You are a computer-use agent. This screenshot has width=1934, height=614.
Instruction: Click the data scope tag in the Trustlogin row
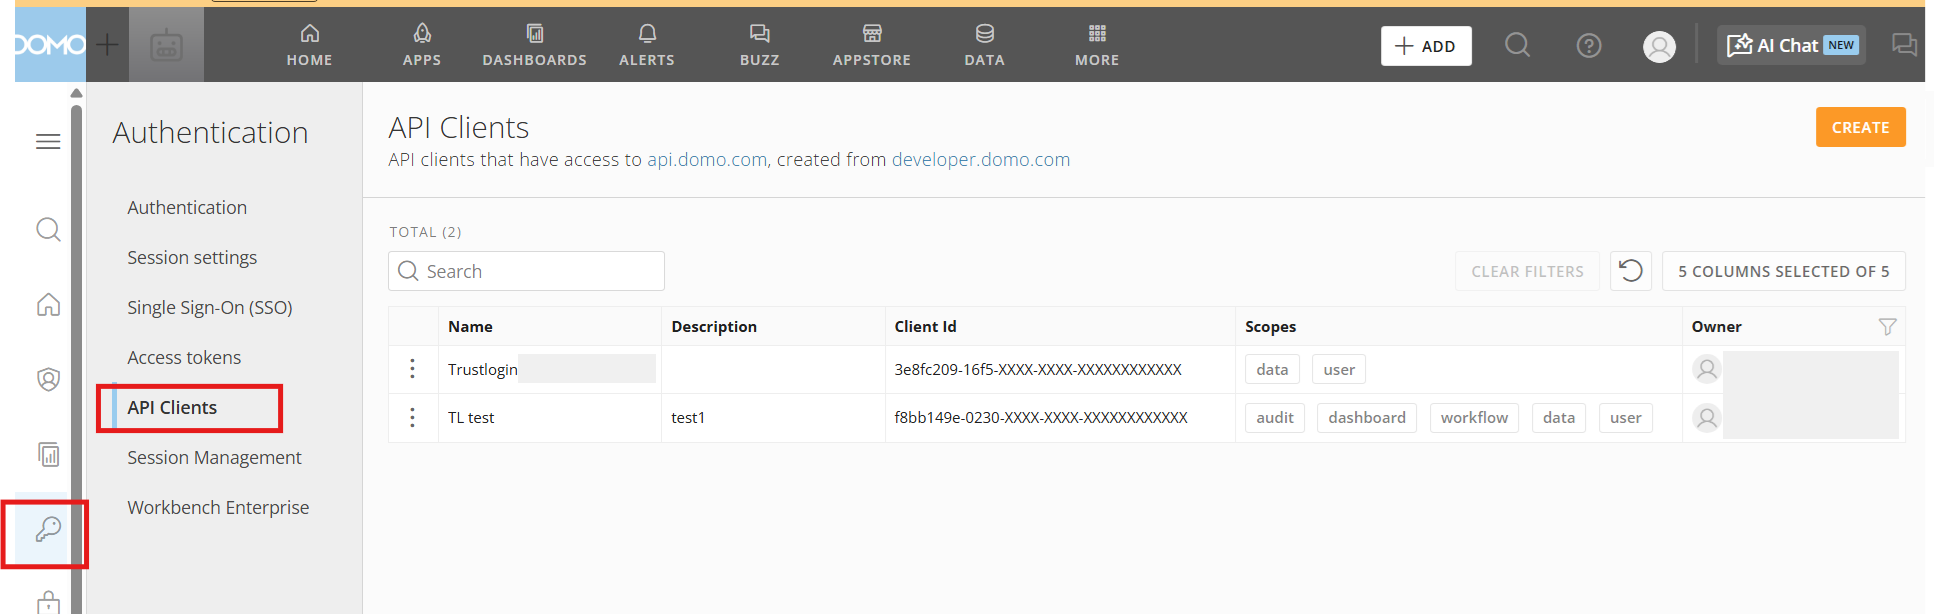(x=1272, y=369)
